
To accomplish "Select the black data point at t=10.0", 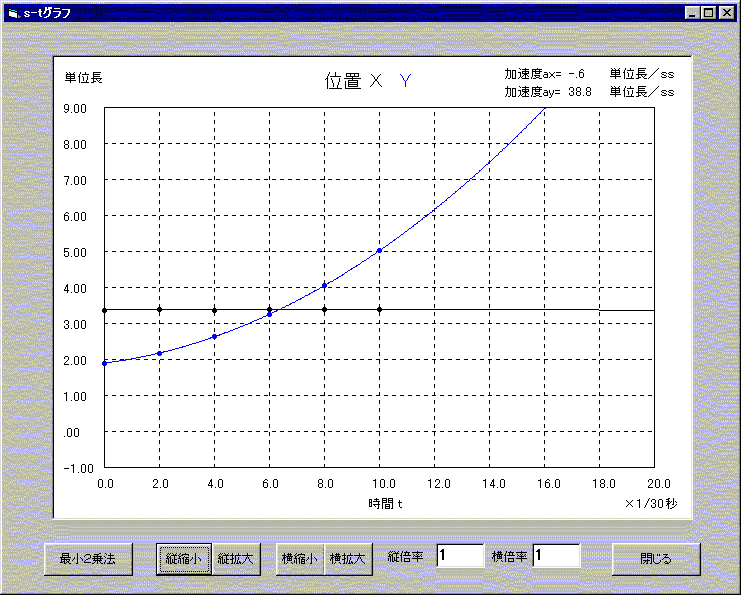I will (x=379, y=310).
